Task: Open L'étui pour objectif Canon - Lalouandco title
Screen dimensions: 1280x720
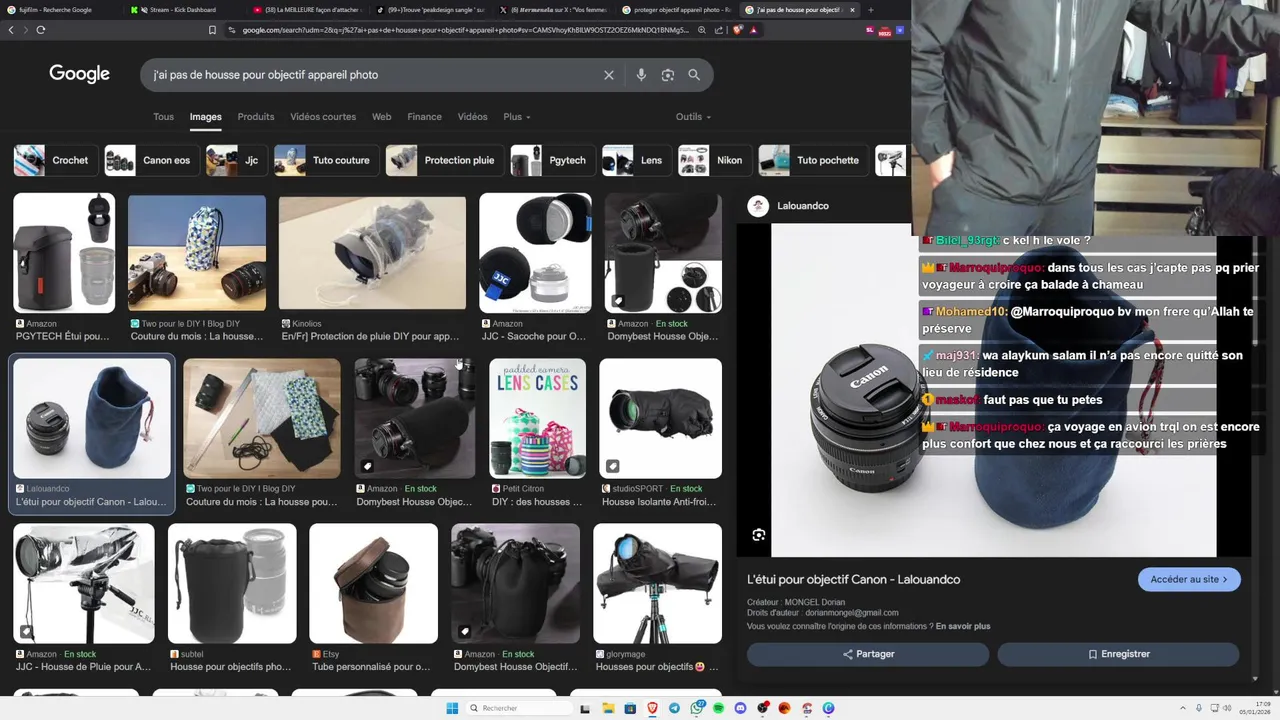Action: [x=853, y=580]
